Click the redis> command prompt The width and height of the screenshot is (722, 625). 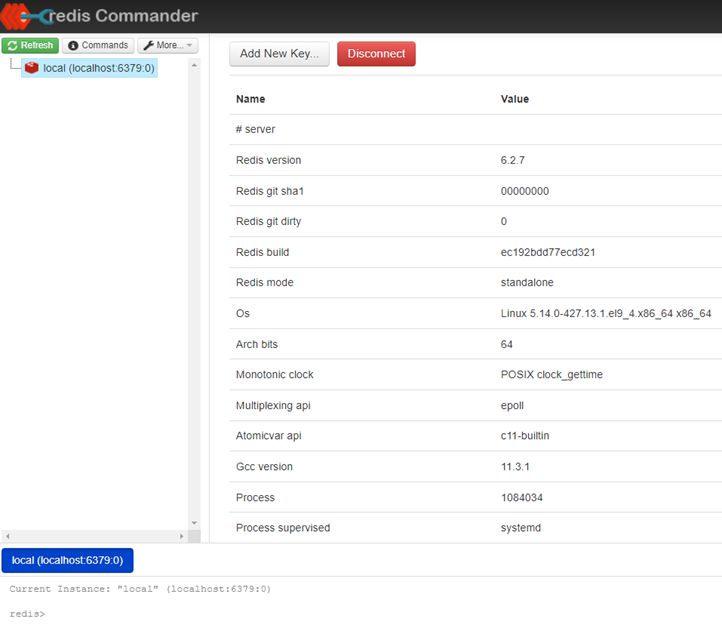pyautogui.click(x=27, y=613)
